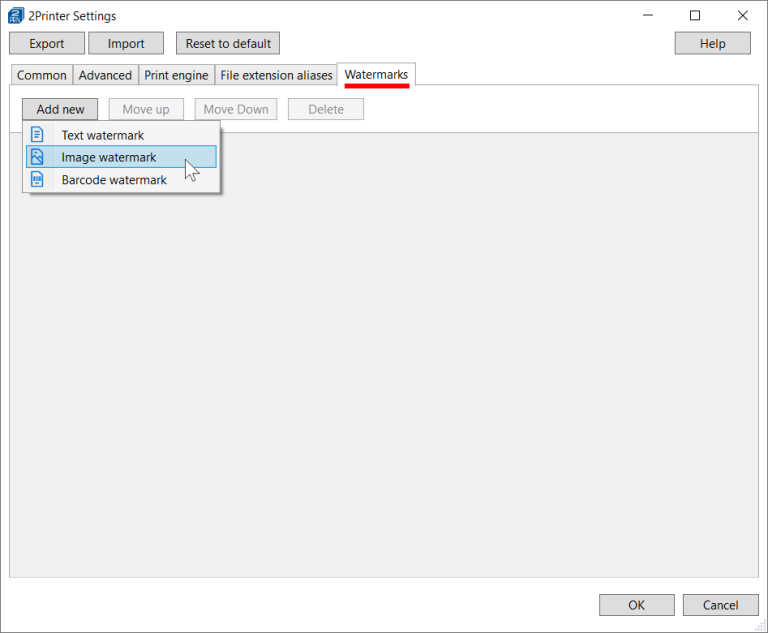Open the Add new dropdown button
Image resolution: width=768 pixels, height=633 pixels.
[x=60, y=109]
